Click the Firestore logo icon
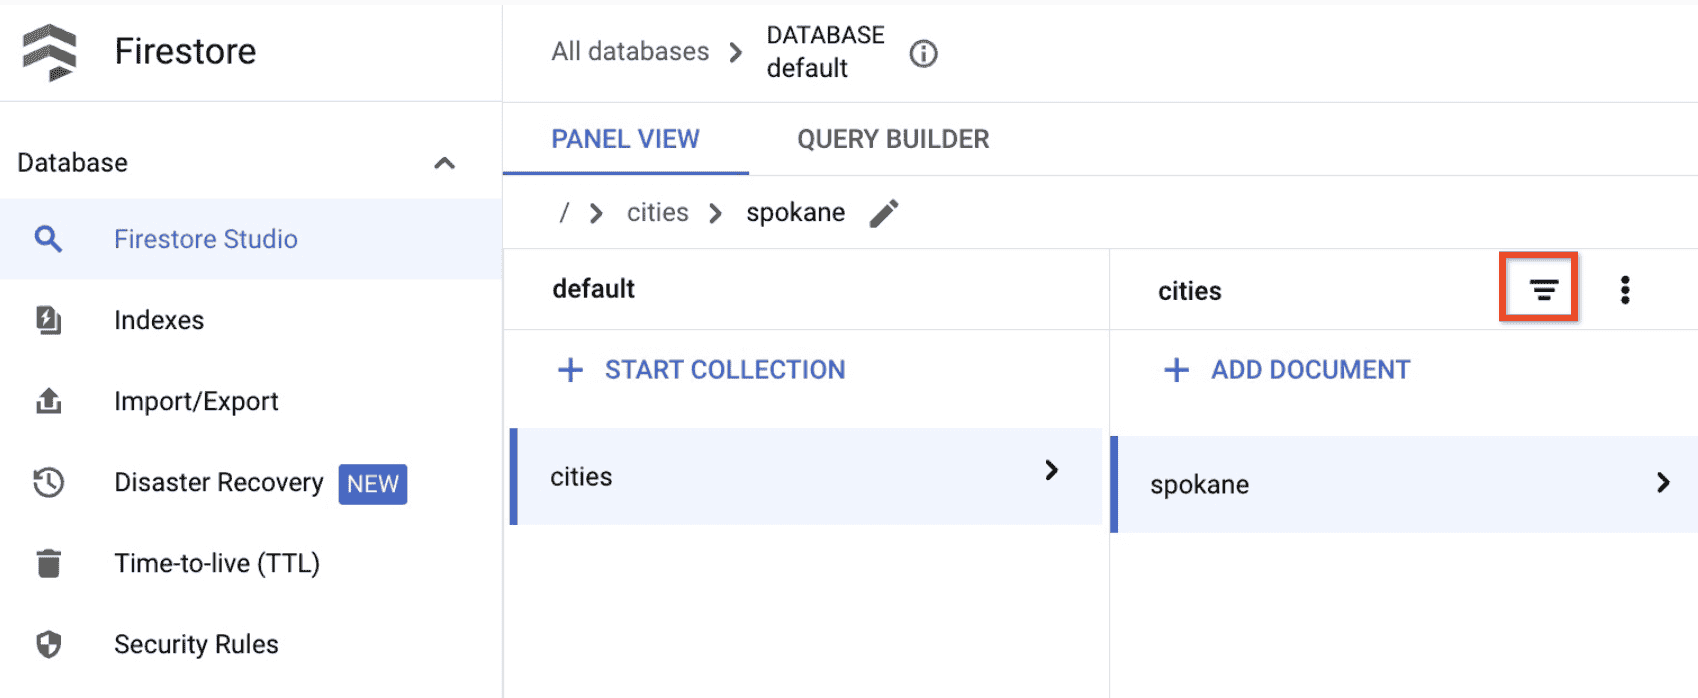 coord(49,52)
